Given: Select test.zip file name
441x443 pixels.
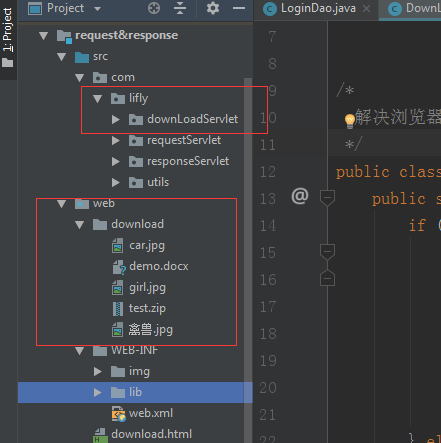Looking at the screenshot, I should [x=147, y=309].
